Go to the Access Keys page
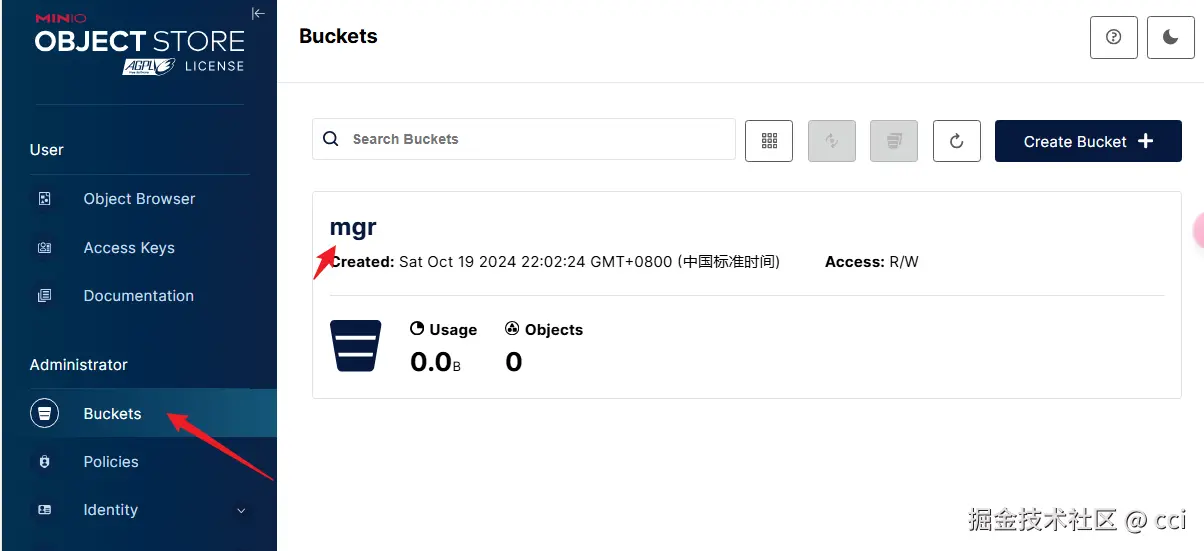The height and width of the screenshot is (551, 1204). pyautogui.click(x=129, y=248)
